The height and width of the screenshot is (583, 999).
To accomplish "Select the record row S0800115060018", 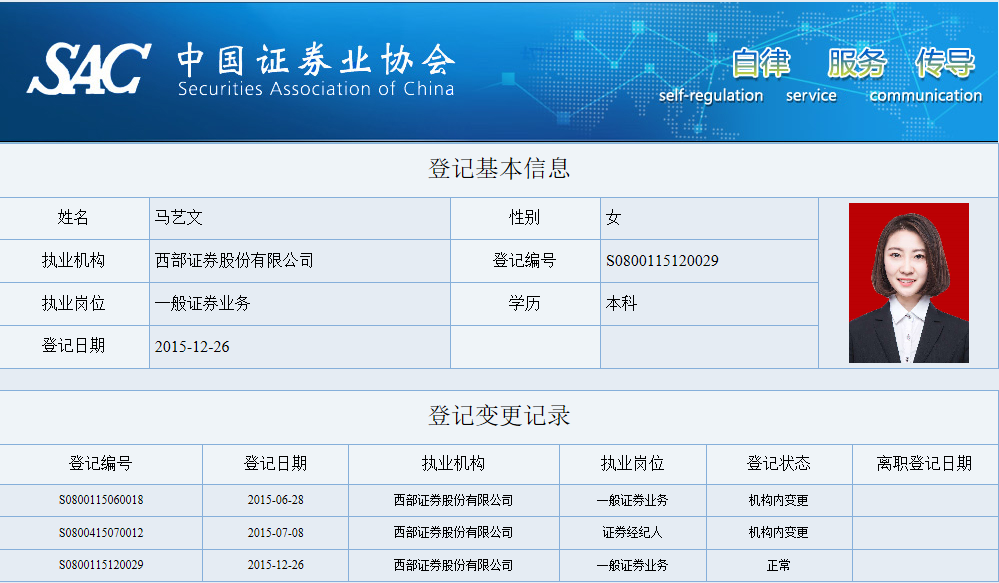I will [100, 500].
